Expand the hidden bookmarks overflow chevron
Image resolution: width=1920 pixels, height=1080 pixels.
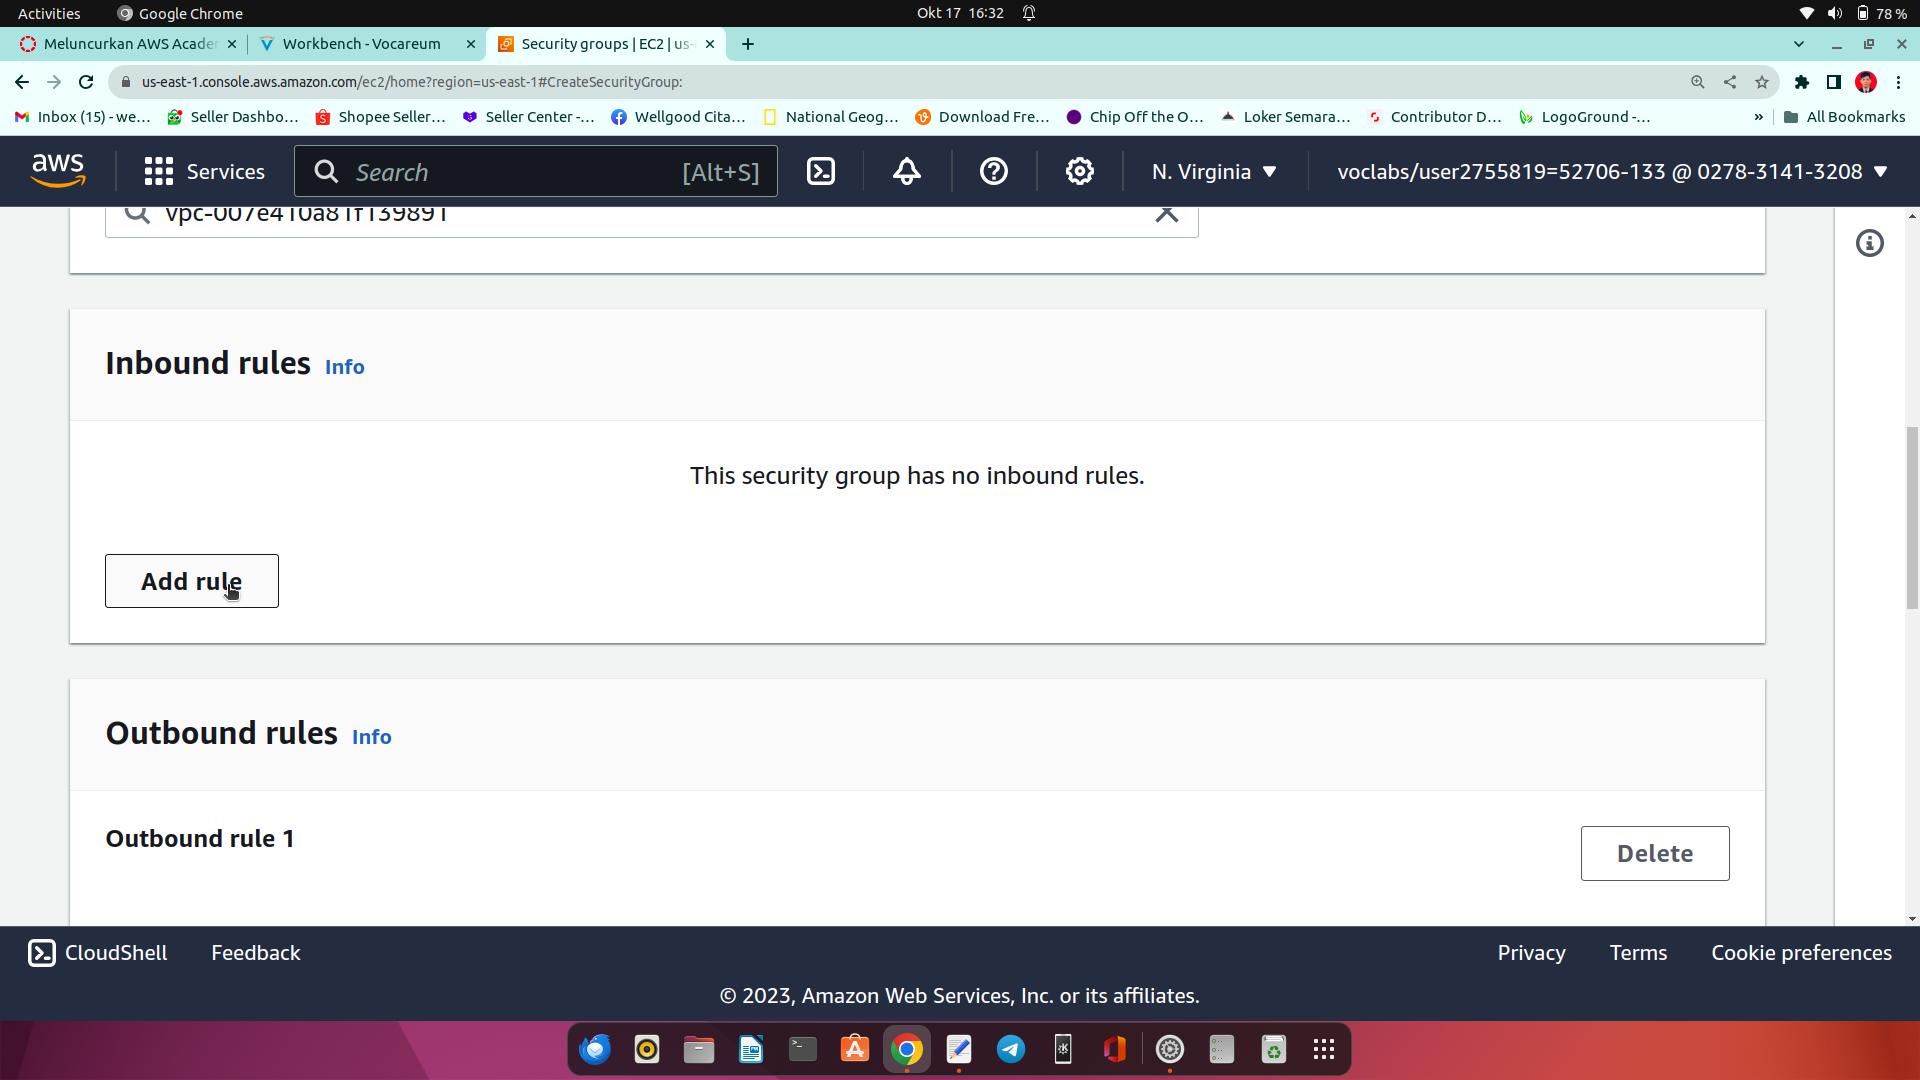[x=1758, y=117]
